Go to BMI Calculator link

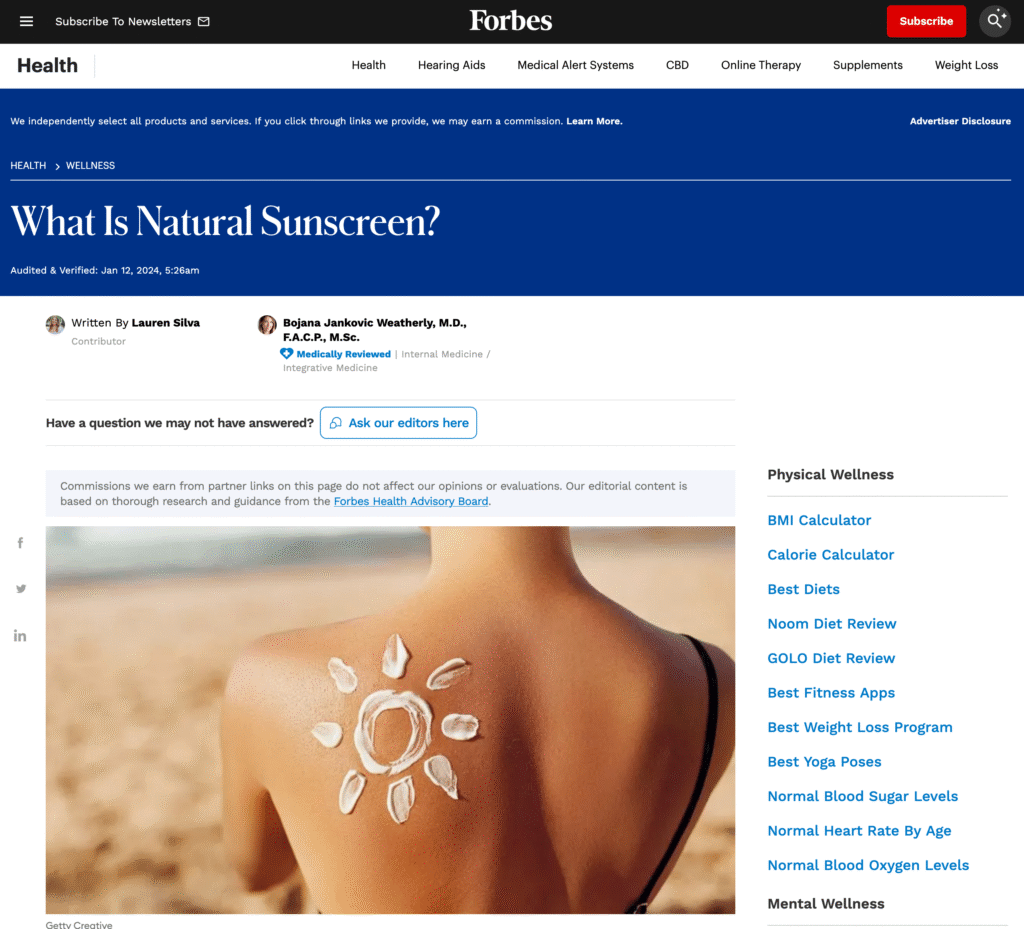coord(819,520)
